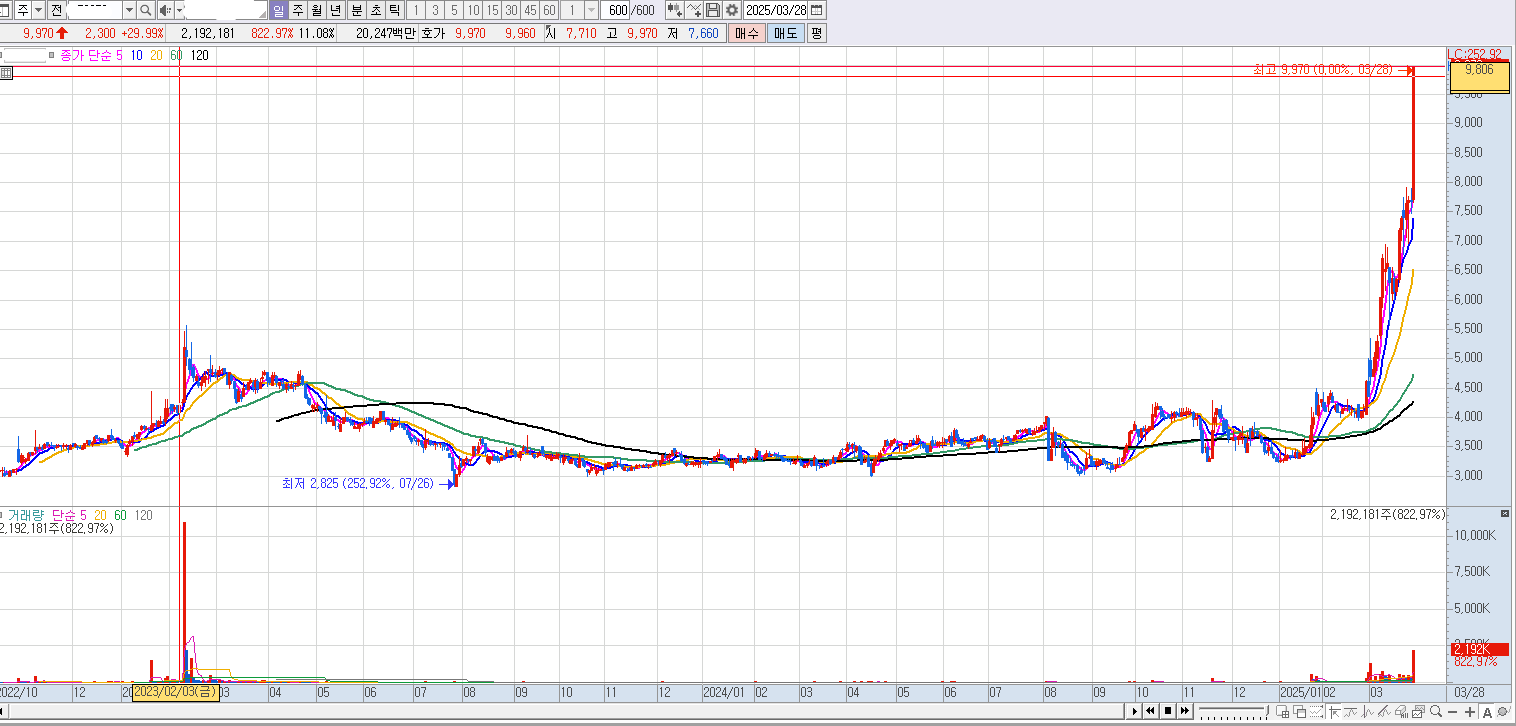Click the stock code input field

[94, 10]
